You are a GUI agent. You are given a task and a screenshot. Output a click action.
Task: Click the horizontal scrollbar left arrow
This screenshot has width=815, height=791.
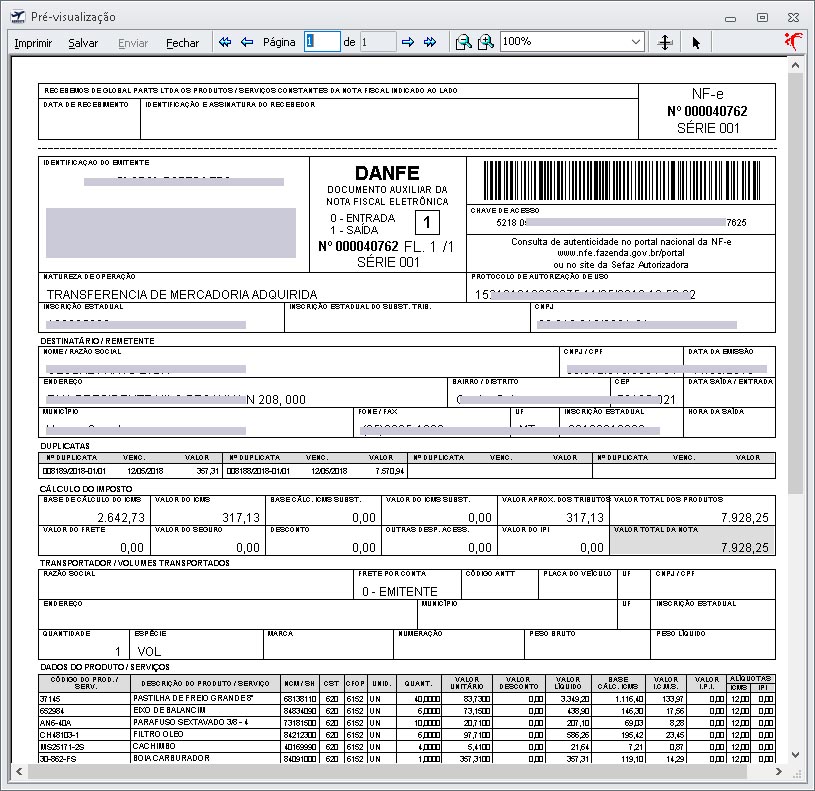coord(19,771)
